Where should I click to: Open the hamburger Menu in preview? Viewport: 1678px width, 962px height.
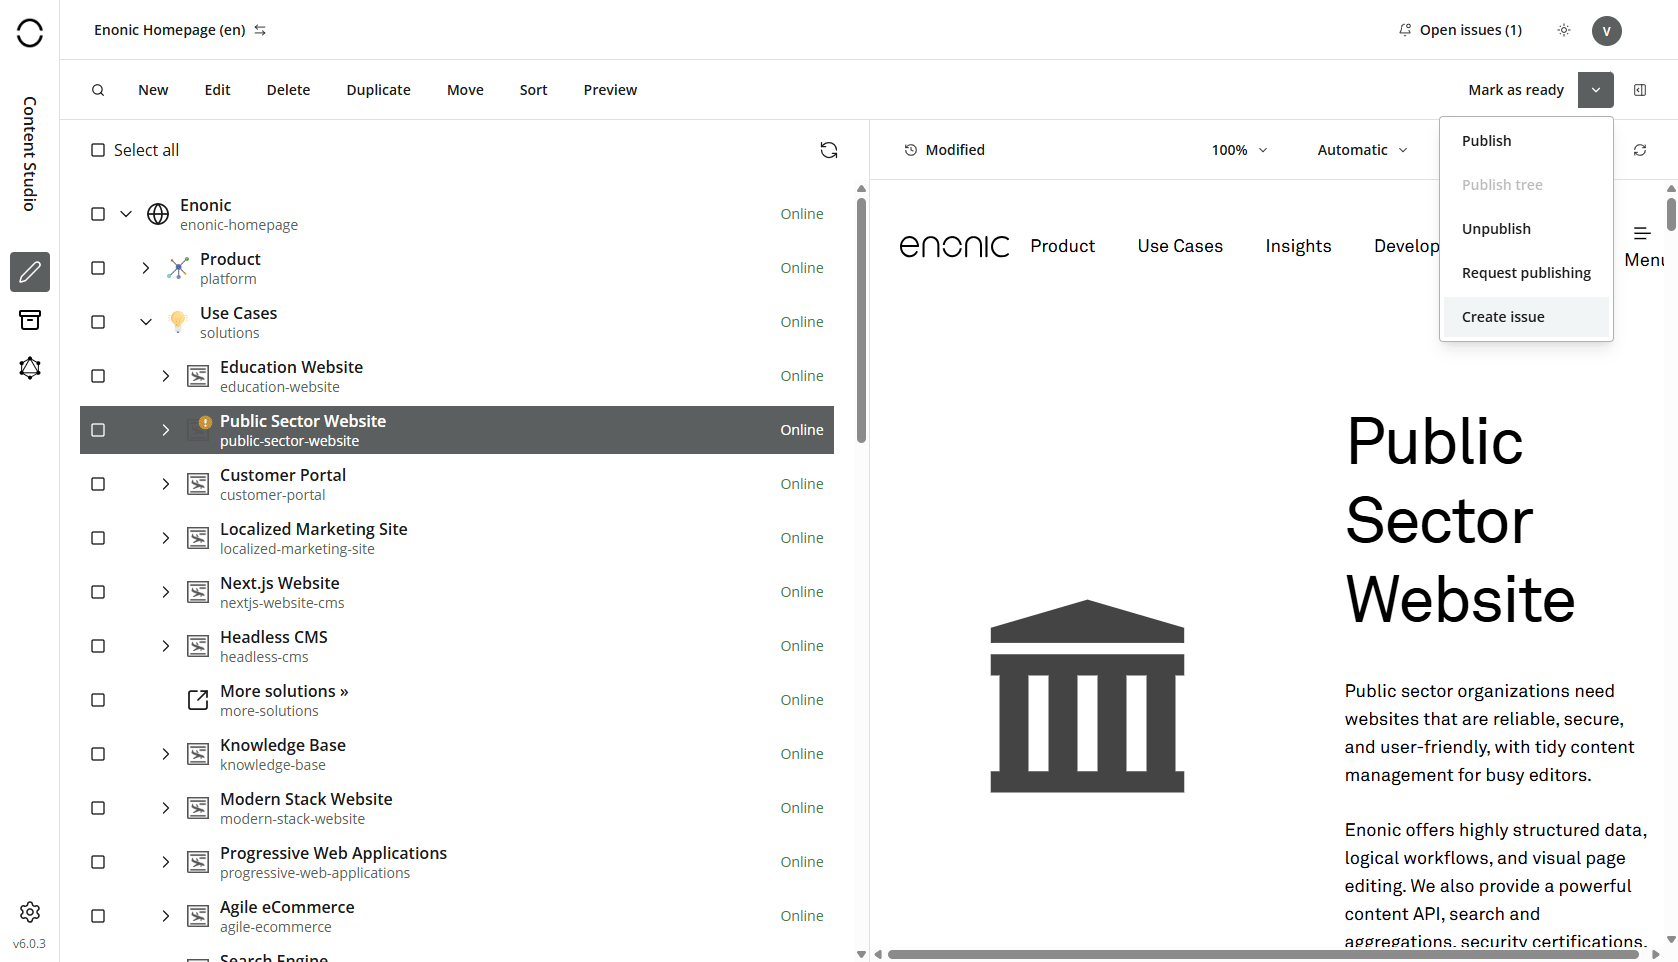1644,246
